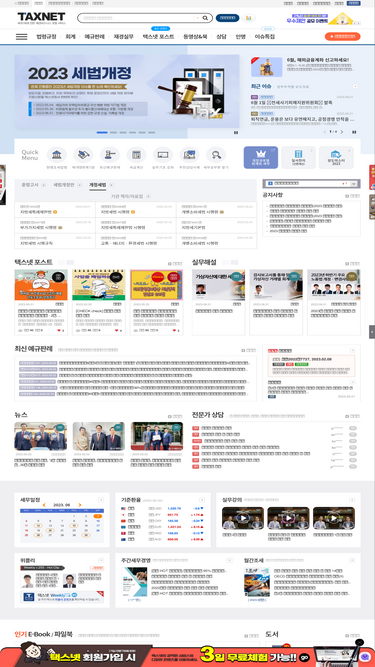Expand plus beside 개정세법 tab

pyautogui.click(x=111, y=185)
